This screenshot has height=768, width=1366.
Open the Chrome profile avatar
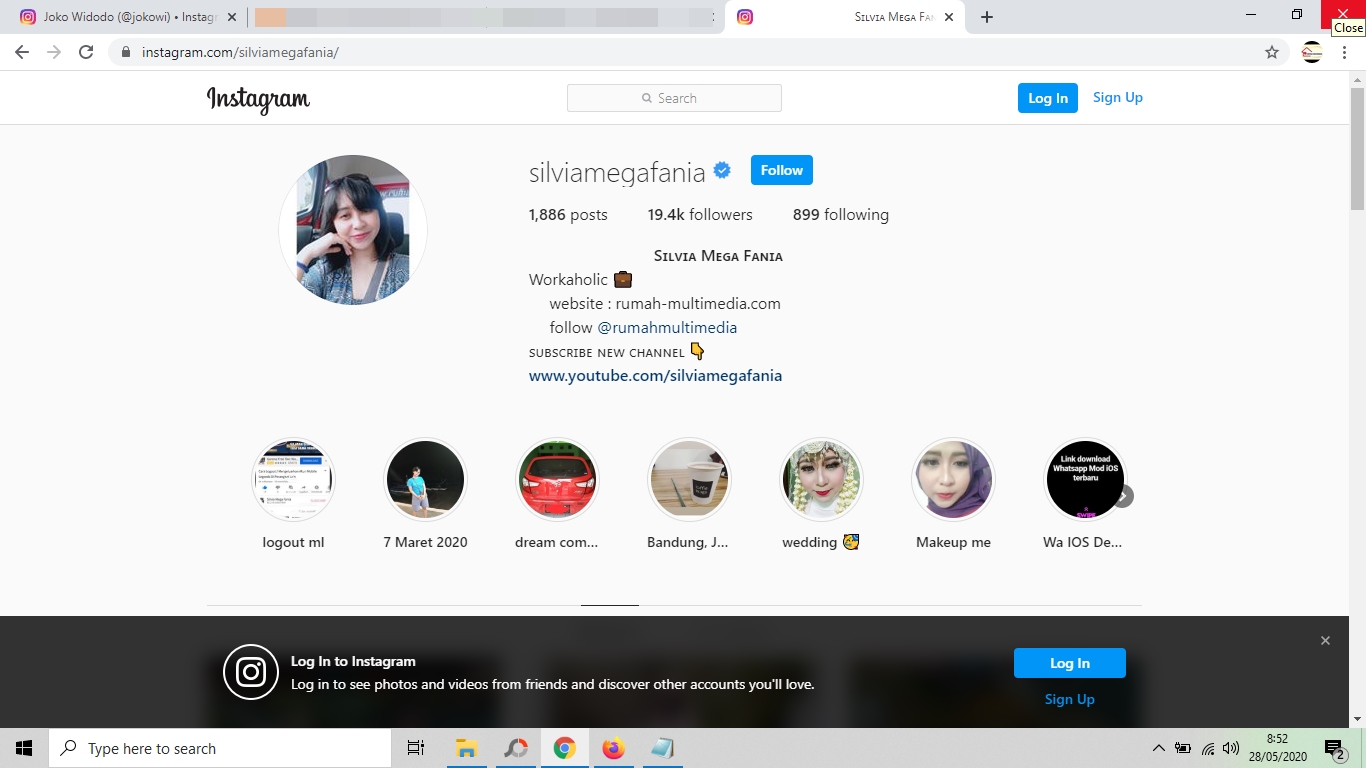point(1312,52)
